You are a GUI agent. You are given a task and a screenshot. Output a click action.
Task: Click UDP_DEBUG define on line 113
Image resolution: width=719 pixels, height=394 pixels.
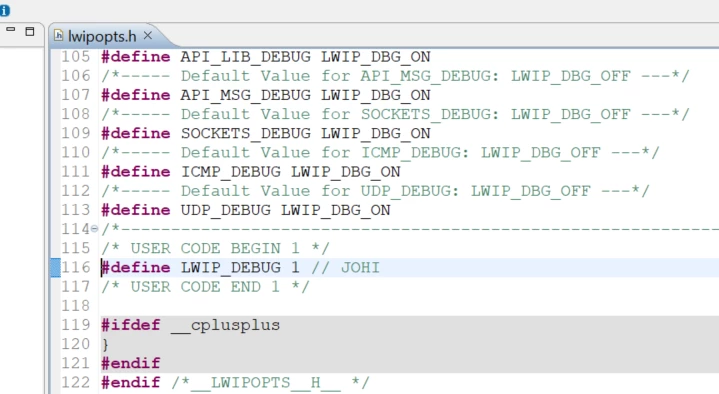point(226,210)
